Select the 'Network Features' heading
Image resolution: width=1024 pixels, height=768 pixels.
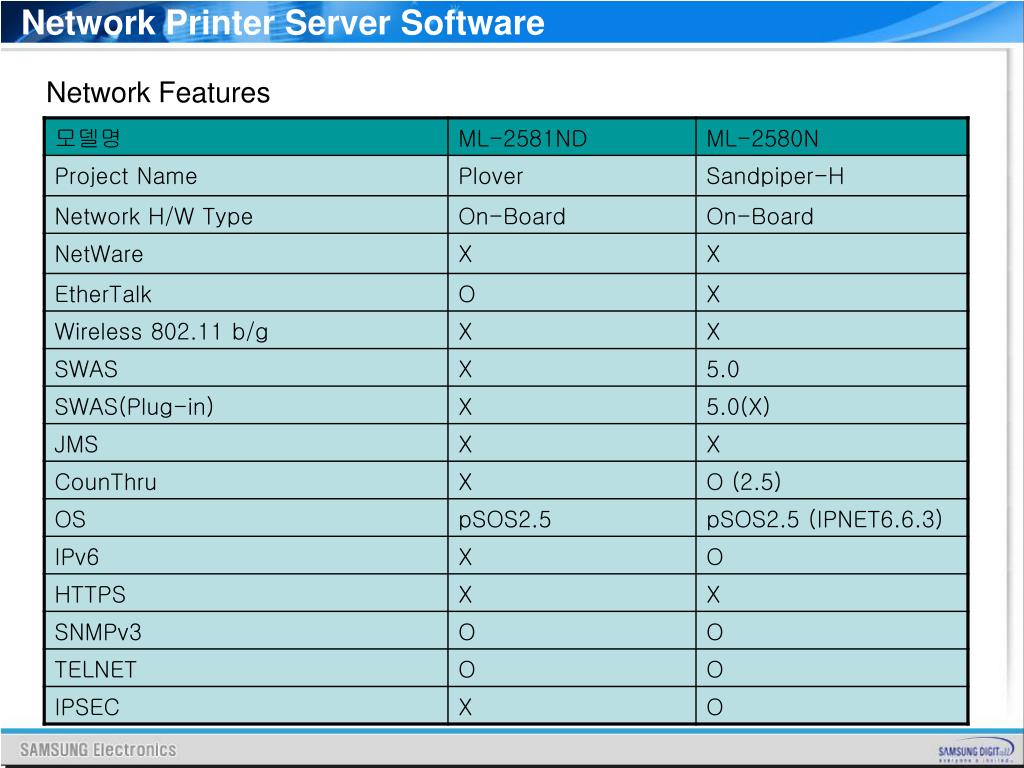click(158, 93)
